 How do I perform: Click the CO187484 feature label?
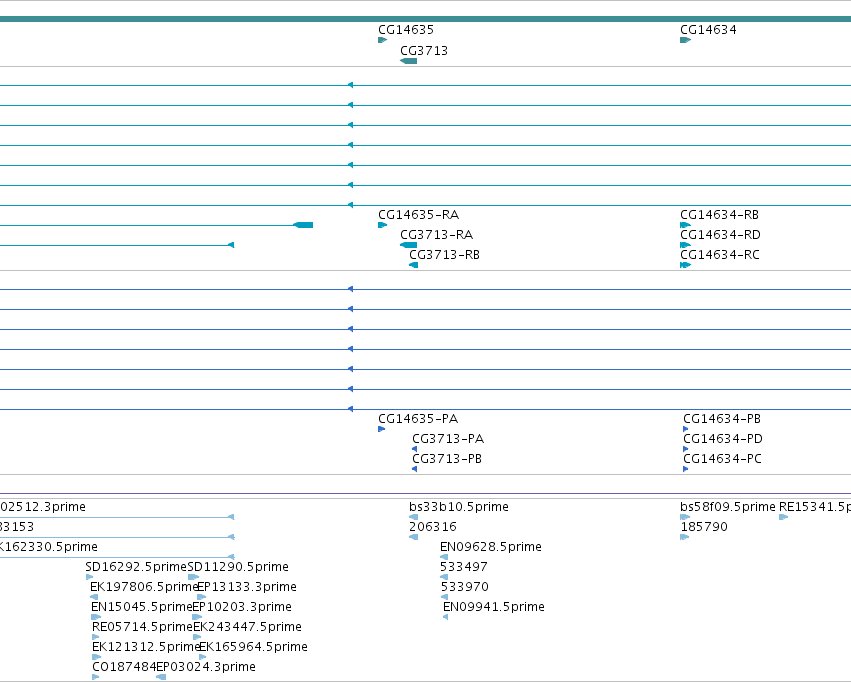click(x=124, y=667)
